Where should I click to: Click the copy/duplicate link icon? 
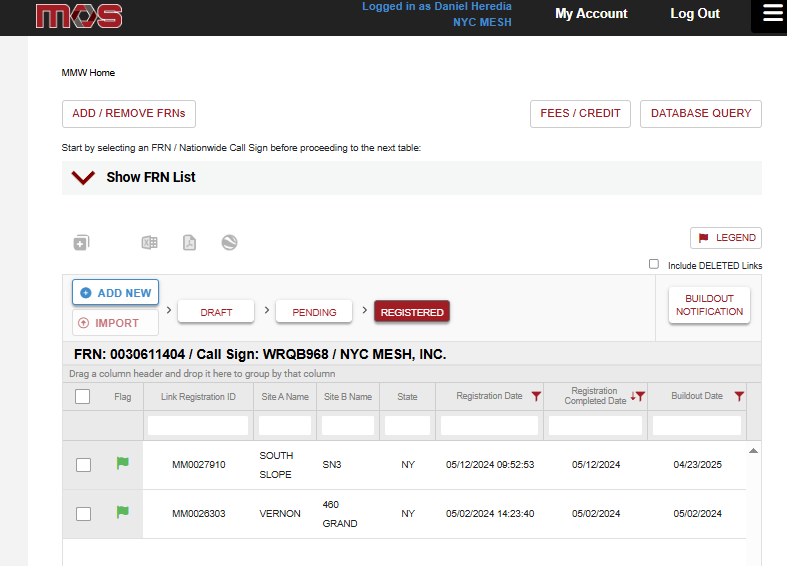pyautogui.click(x=81, y=243)
